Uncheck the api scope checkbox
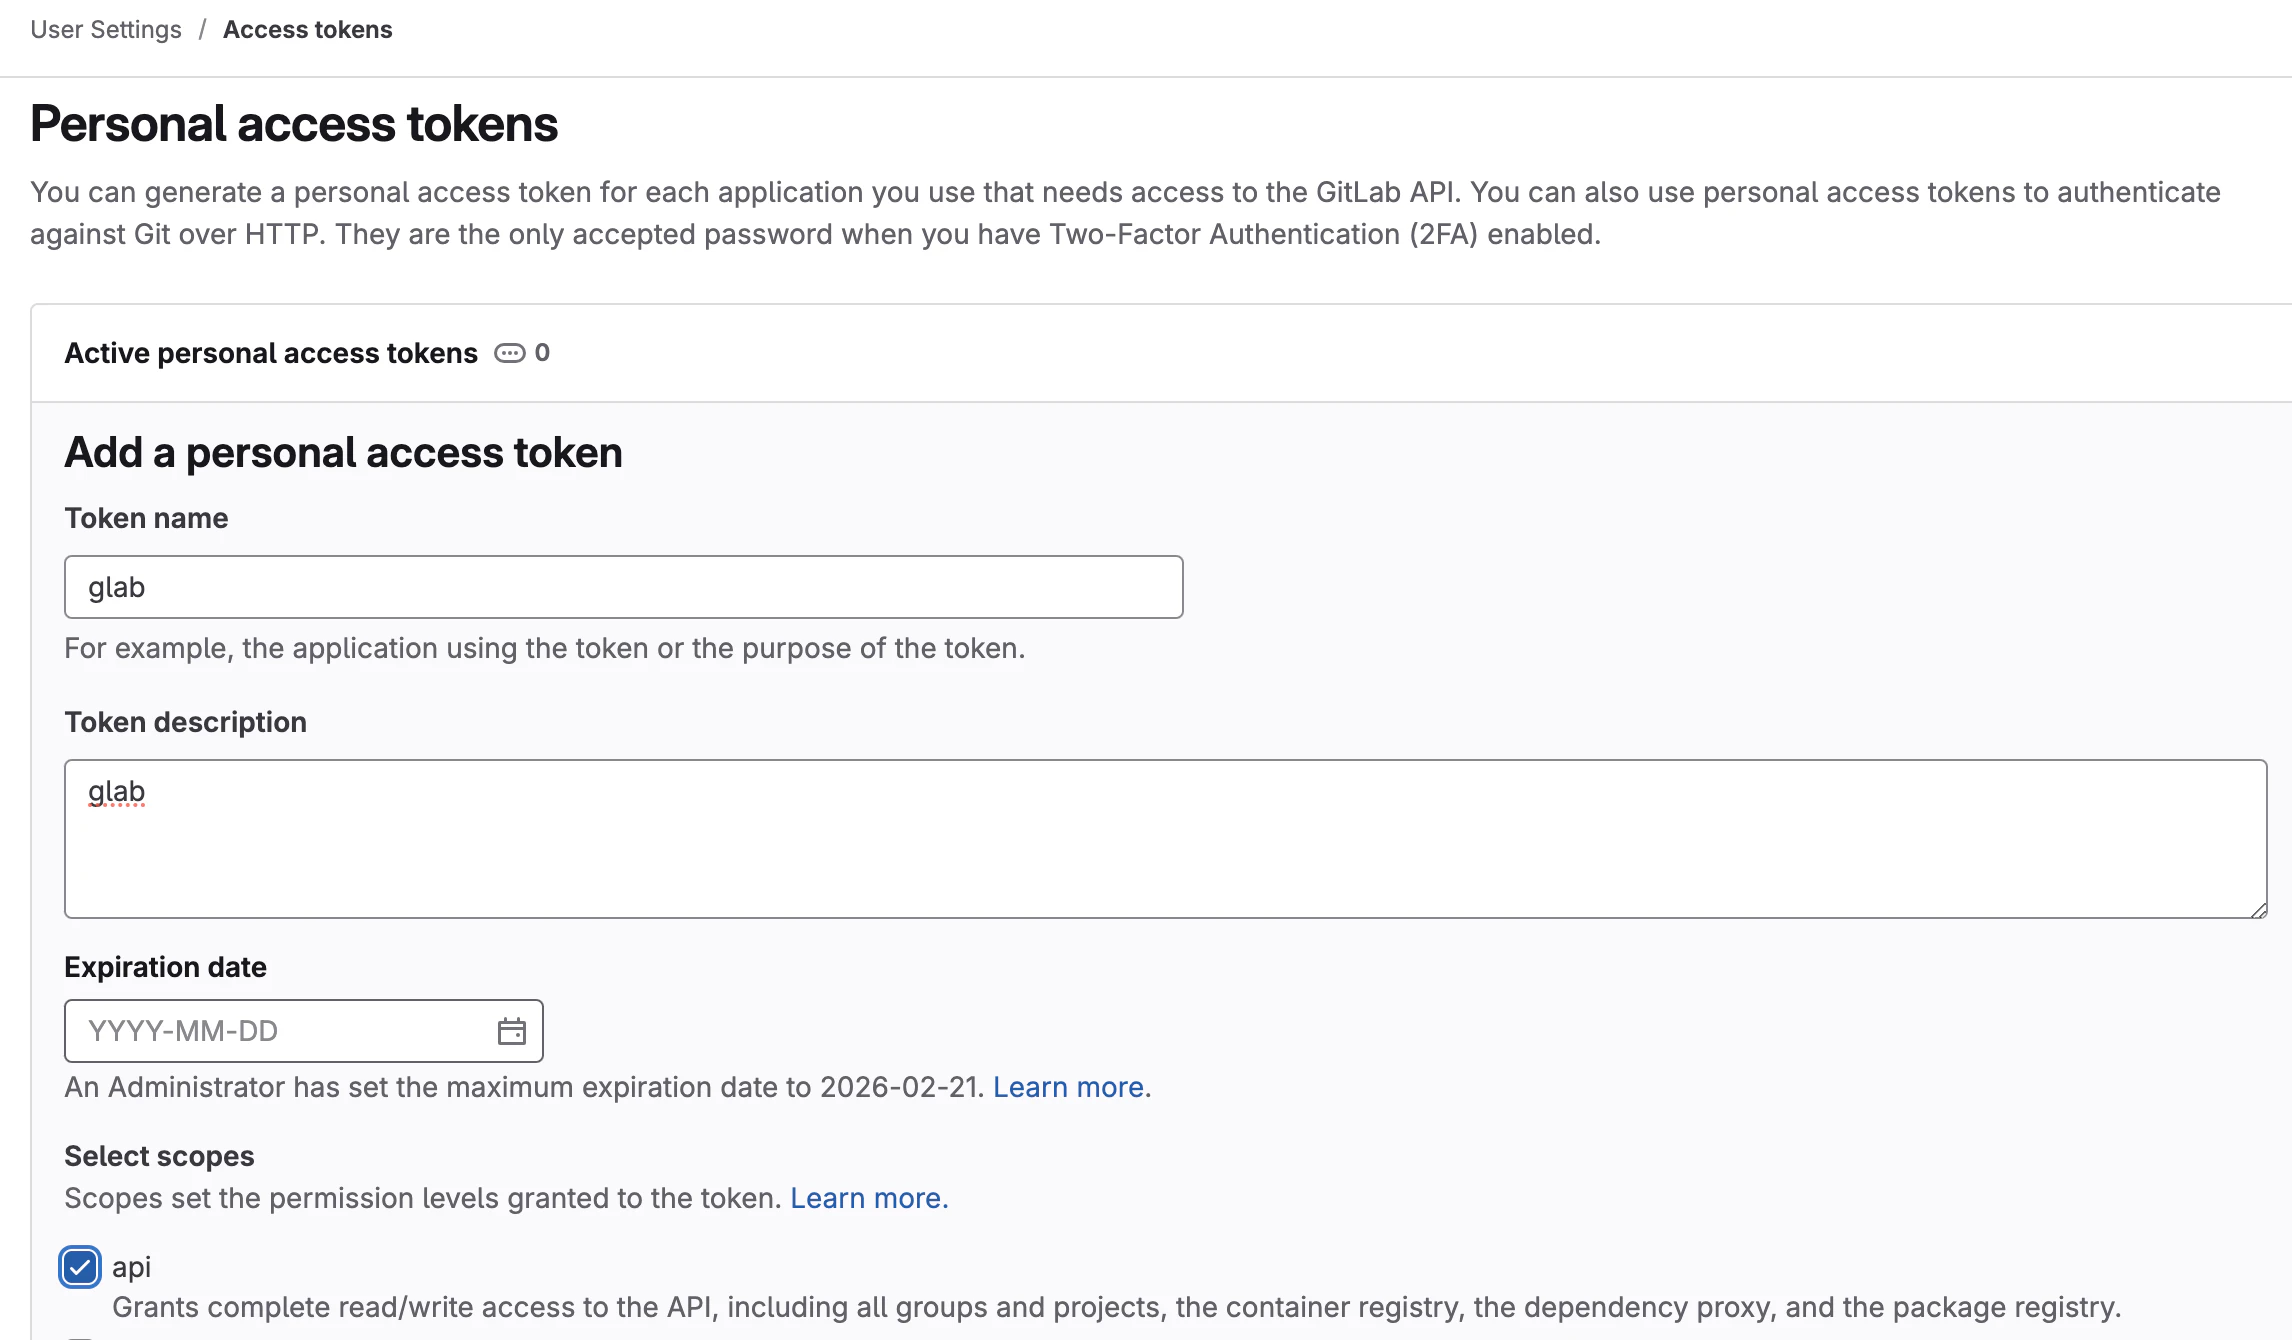The height and width of the screenshot is (1340, 2292). pyautogui.click(x=80, y=1268)
